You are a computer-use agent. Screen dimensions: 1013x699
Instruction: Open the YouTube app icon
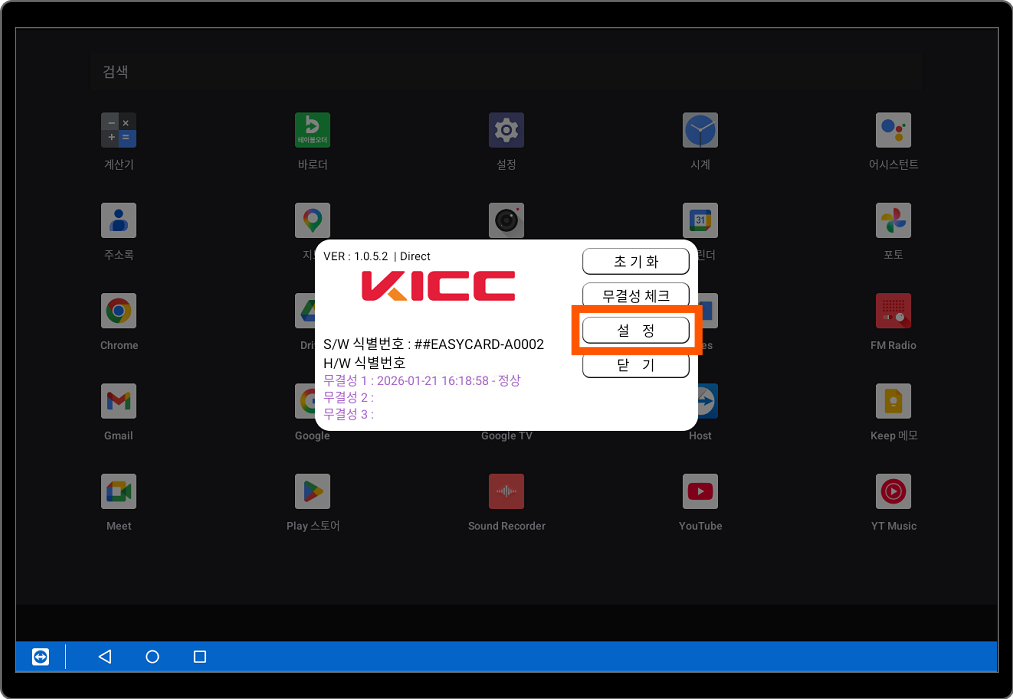tap(700, 492)
